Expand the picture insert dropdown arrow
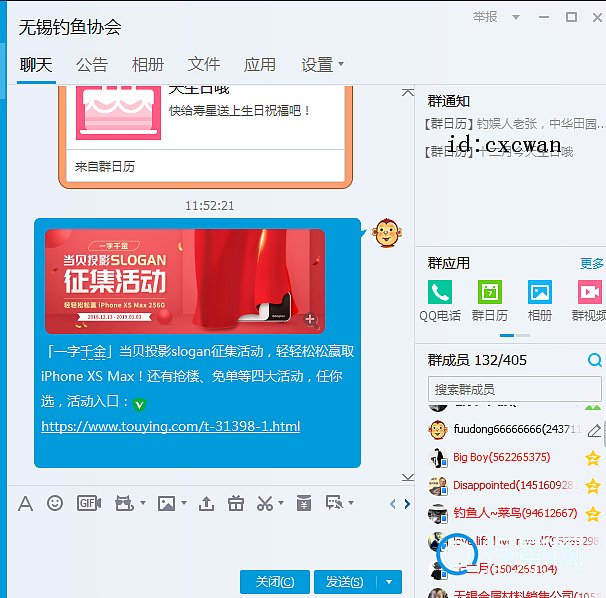606x598 pixels. pyautogui.click(x=184, y=503)
